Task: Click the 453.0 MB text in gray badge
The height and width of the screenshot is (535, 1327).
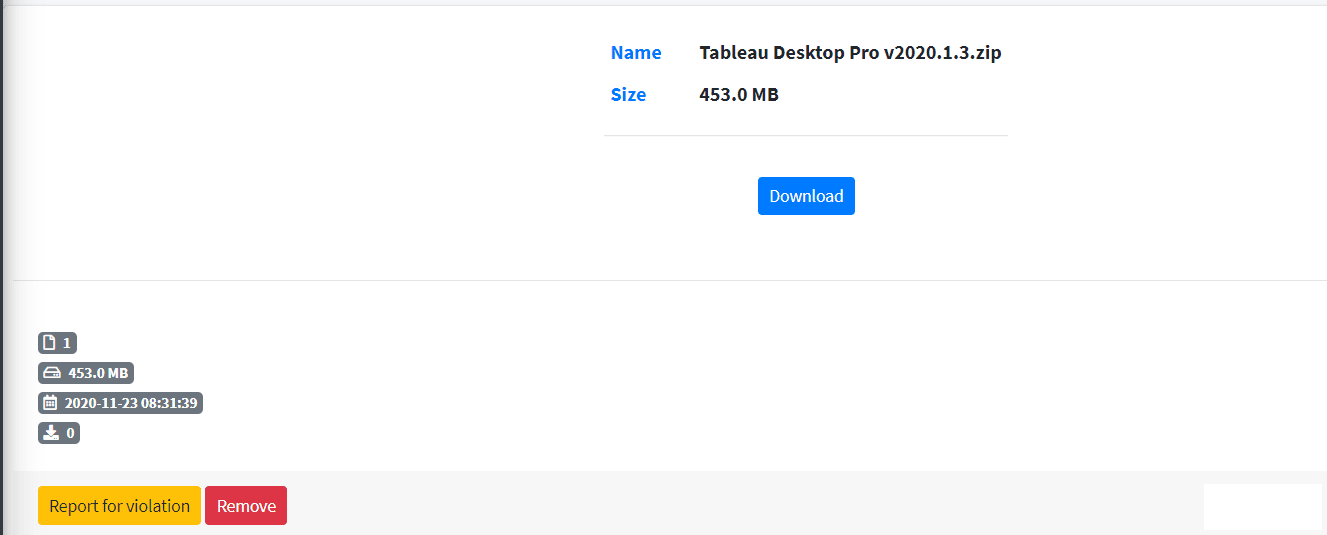Action: pyautogui.click(x=98, y=373)
